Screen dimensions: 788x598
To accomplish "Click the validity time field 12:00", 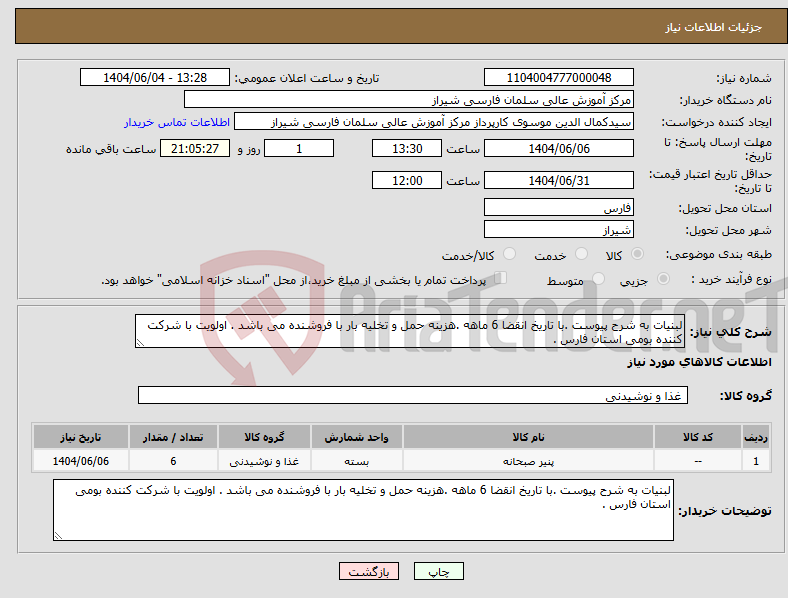I will pos(407,180).
